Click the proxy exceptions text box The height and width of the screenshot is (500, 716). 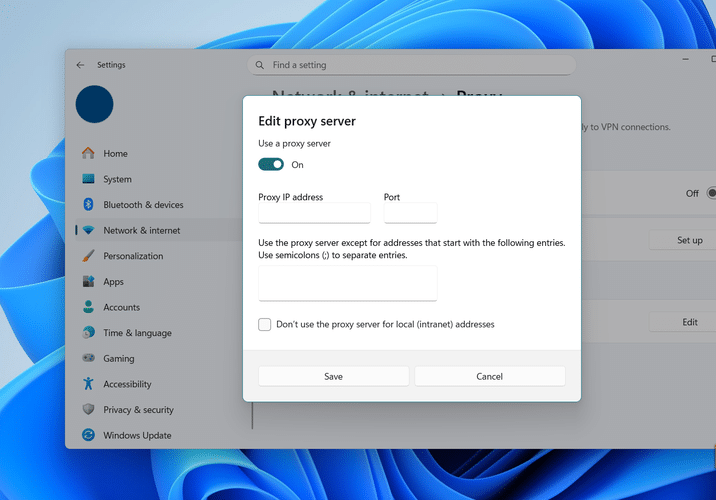tap(347, 283)
